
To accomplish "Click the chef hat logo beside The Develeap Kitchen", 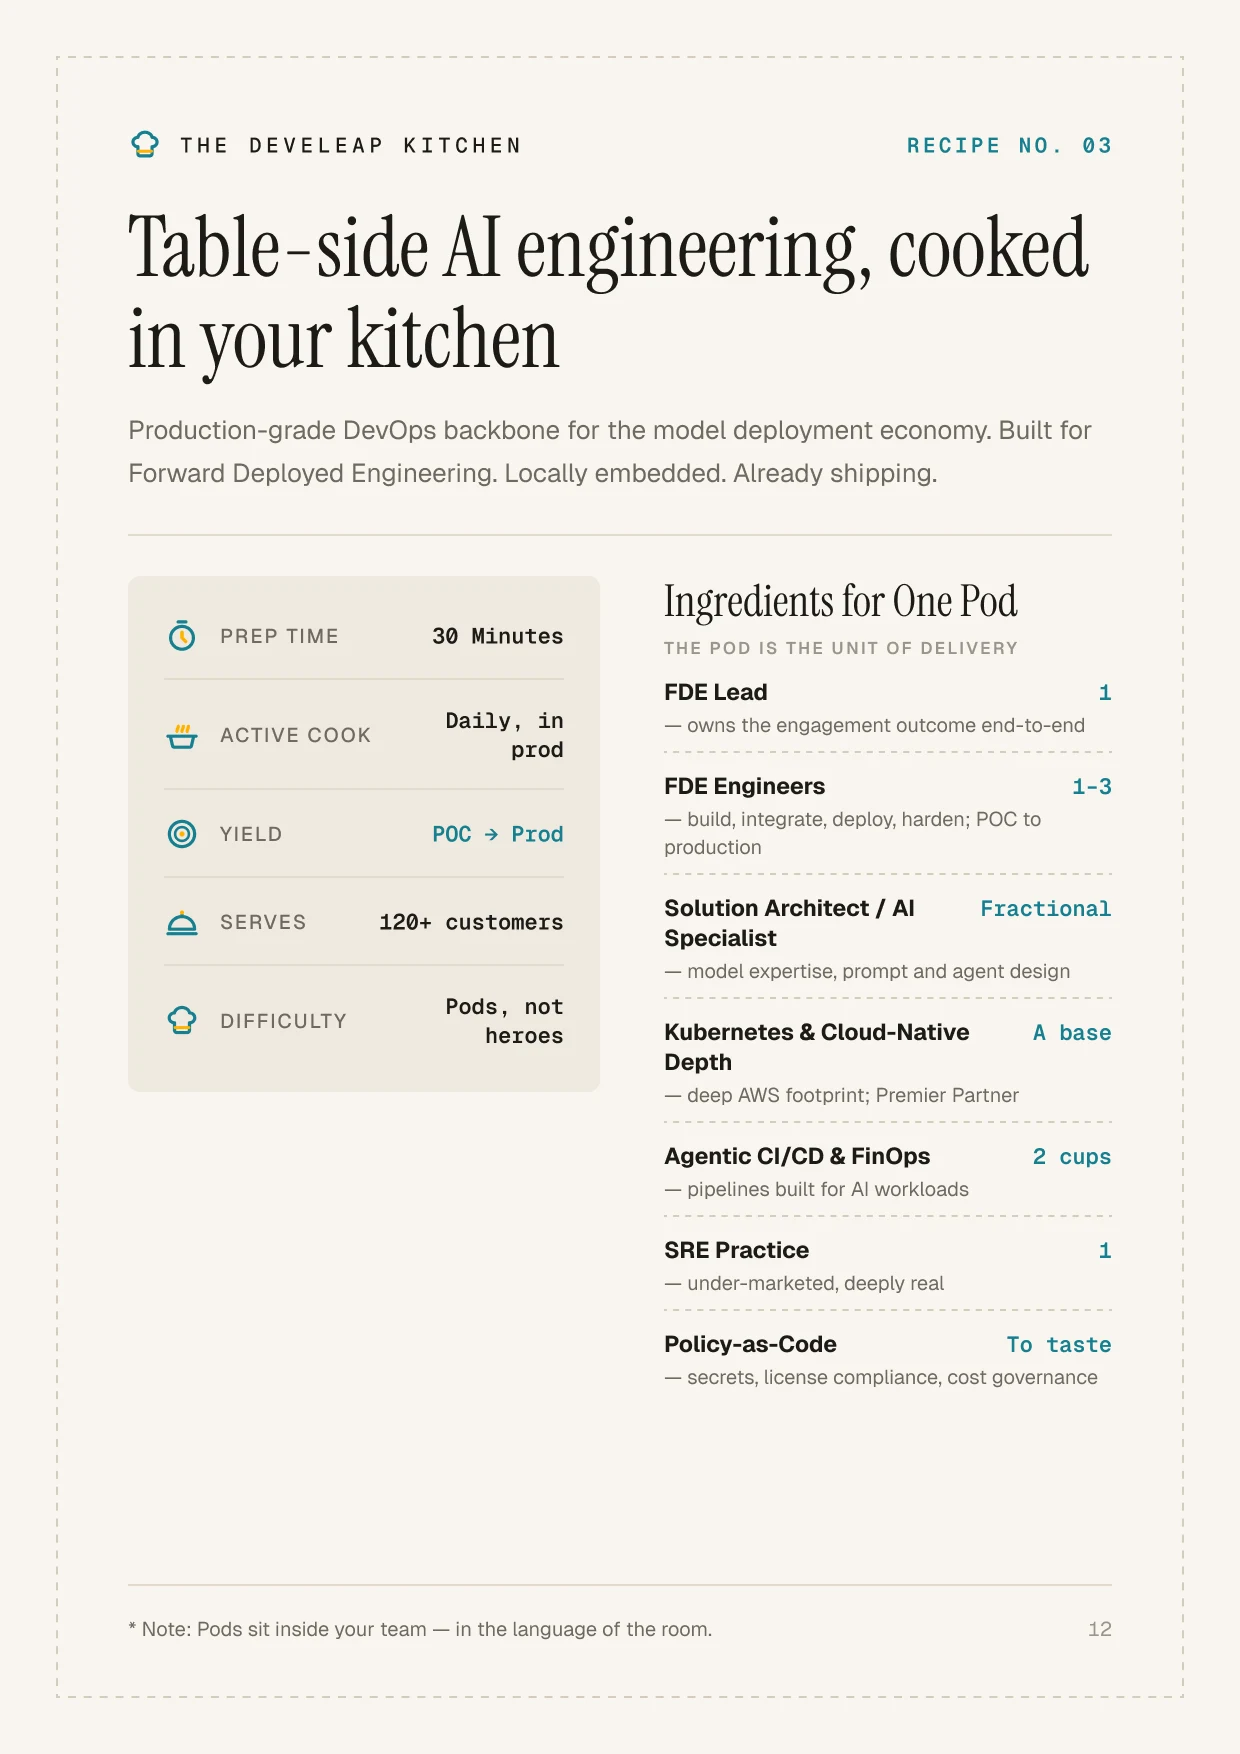I will coord(145,145).
